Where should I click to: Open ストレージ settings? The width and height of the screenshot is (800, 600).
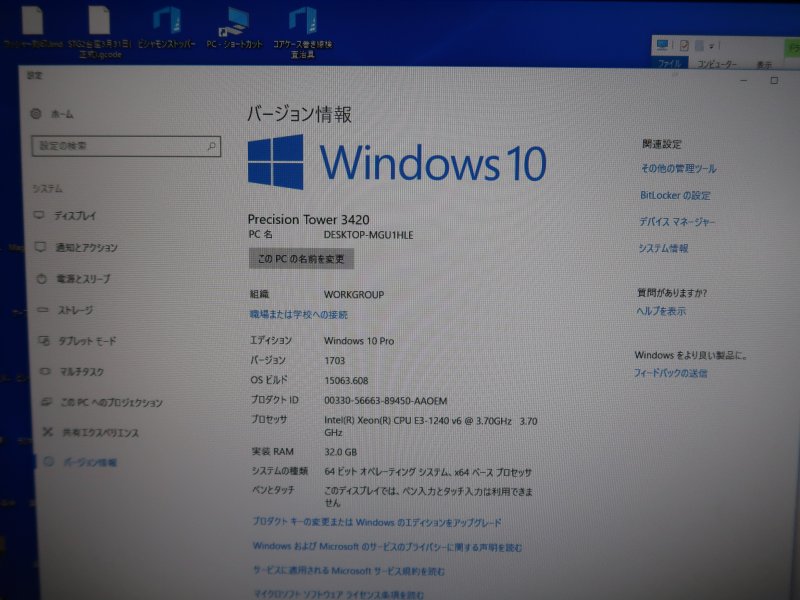click(x=66, y=310)
